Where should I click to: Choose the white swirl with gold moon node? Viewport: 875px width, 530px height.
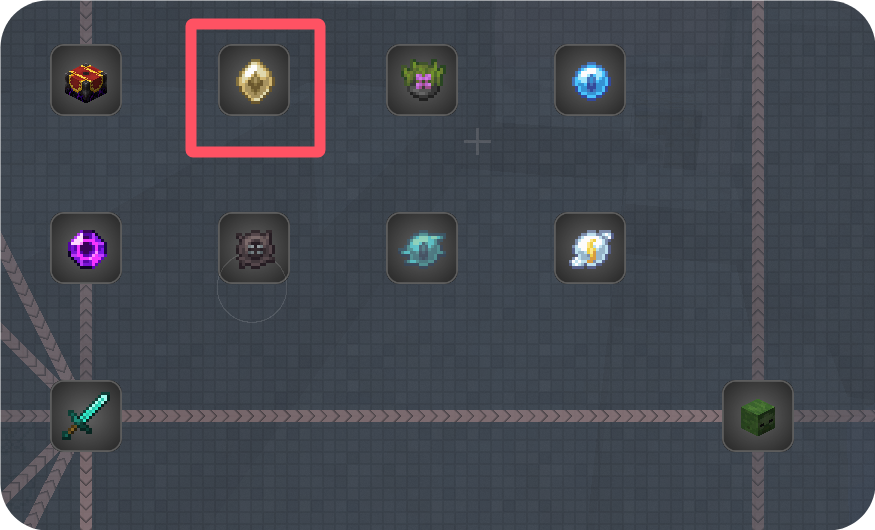[590, 248]
